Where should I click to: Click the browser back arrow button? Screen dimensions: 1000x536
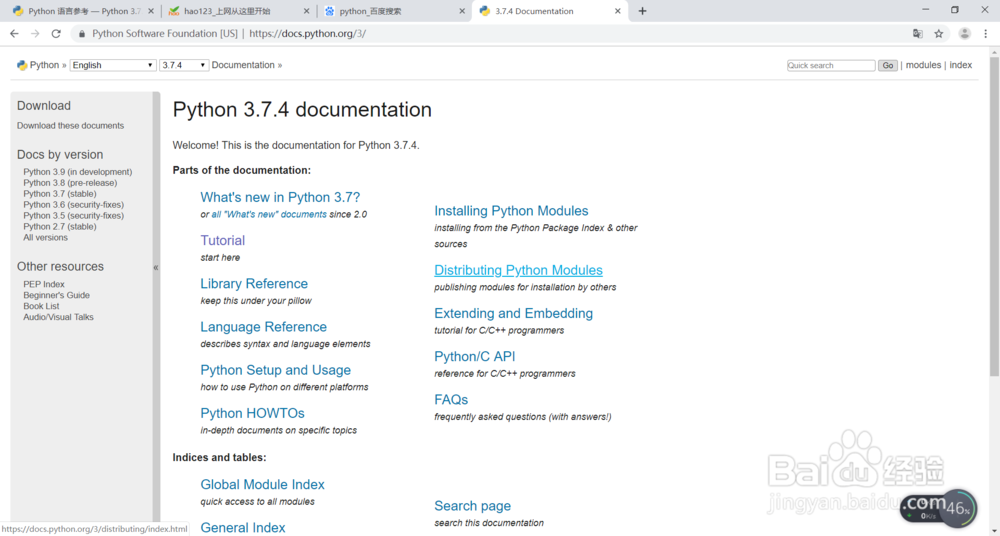tap(14, 33)
